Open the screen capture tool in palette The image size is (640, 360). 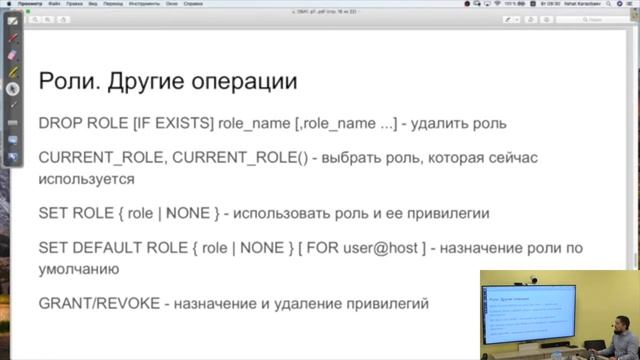coord(13,140)
